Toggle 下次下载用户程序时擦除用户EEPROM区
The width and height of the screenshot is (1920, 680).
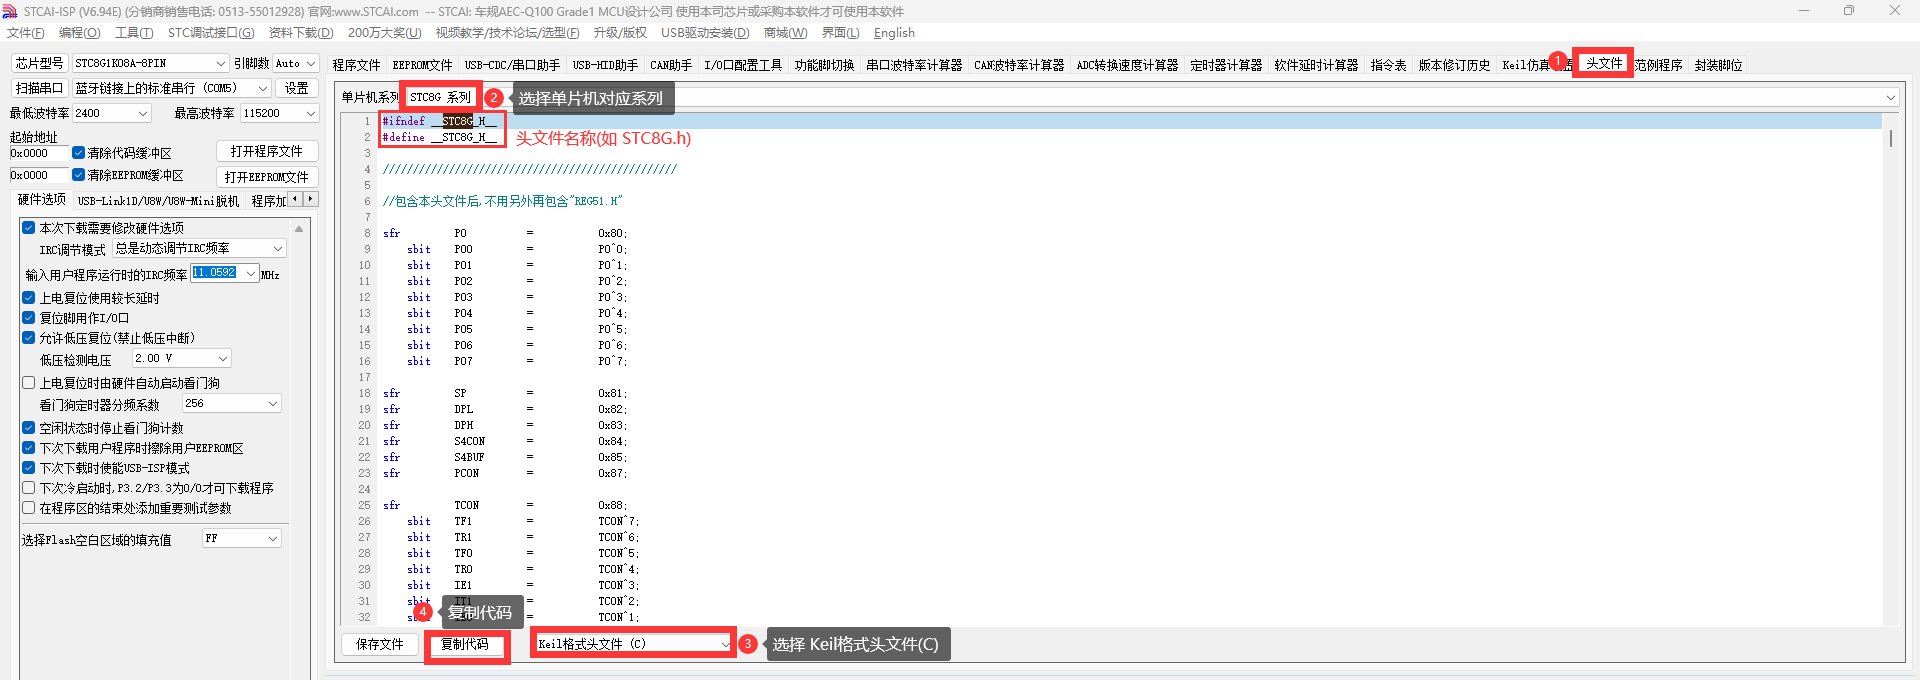pos(29,448)
